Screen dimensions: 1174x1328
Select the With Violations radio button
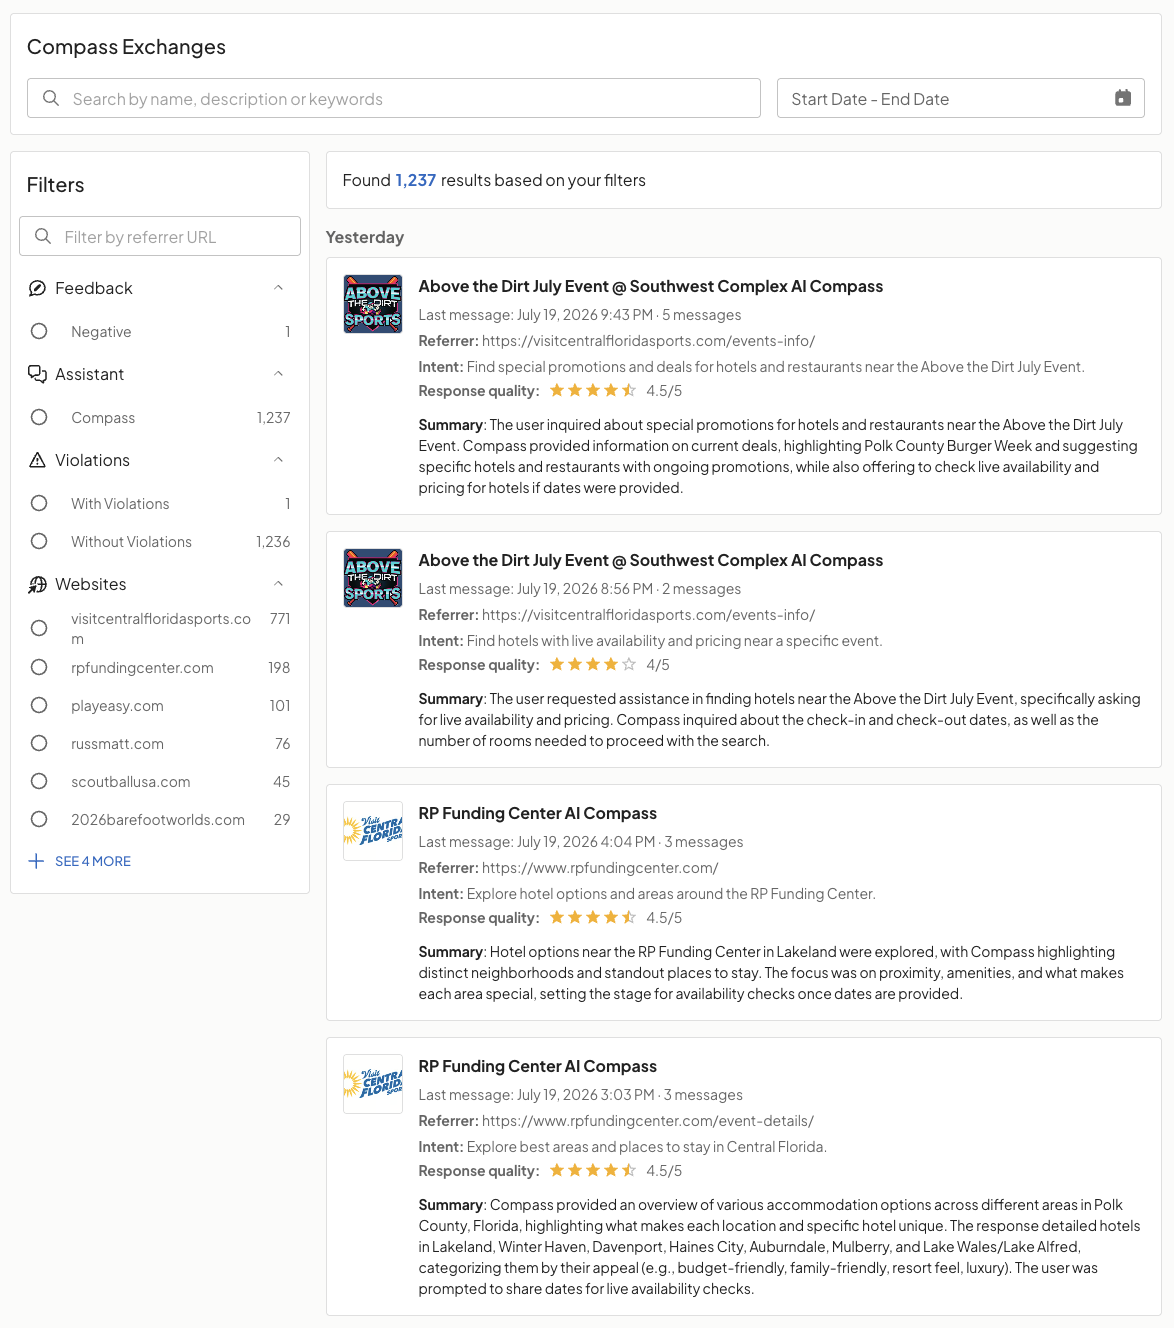point(39,503)
